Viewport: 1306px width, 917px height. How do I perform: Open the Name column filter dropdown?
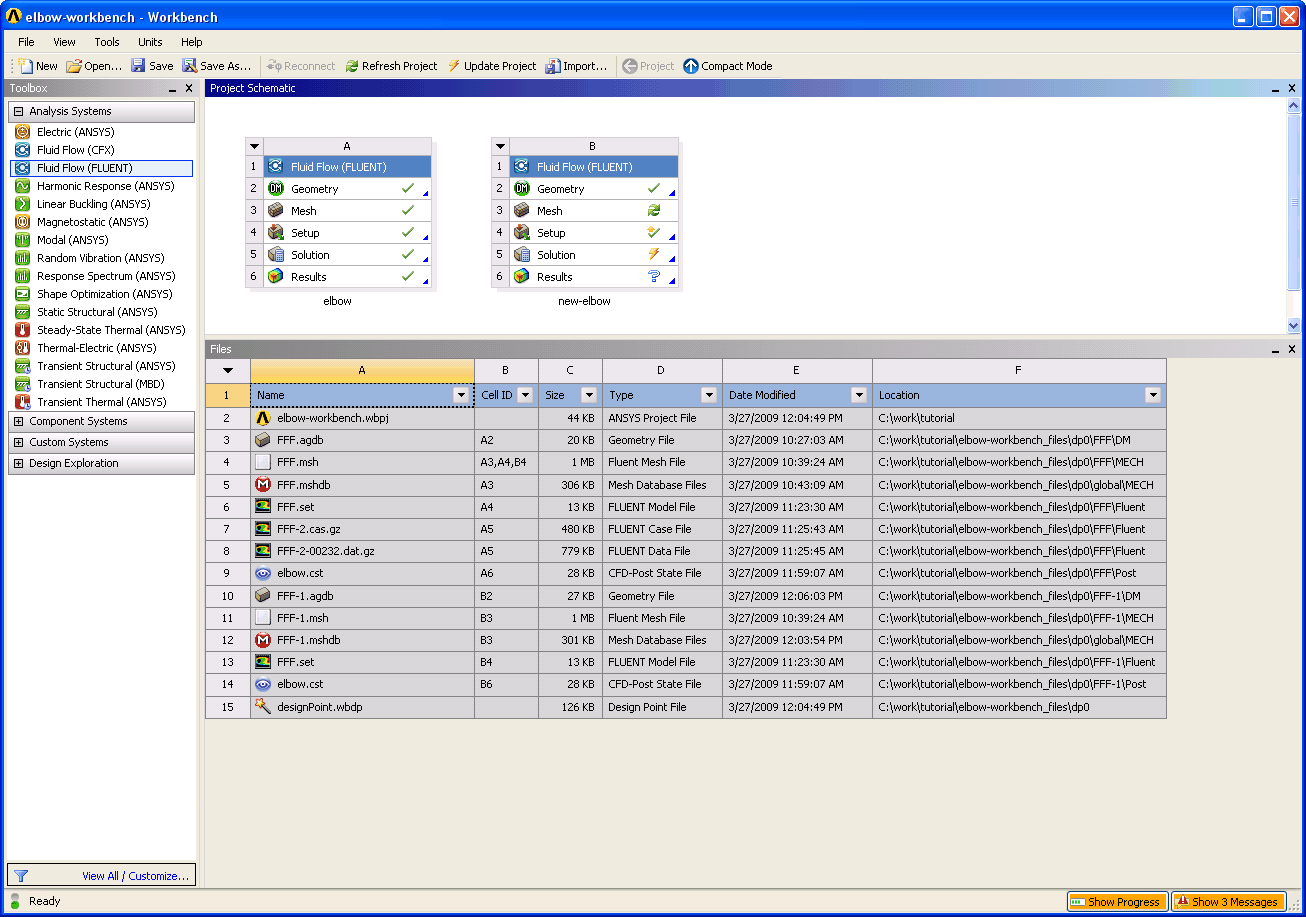pyautogui.click(x=461, y=395)
